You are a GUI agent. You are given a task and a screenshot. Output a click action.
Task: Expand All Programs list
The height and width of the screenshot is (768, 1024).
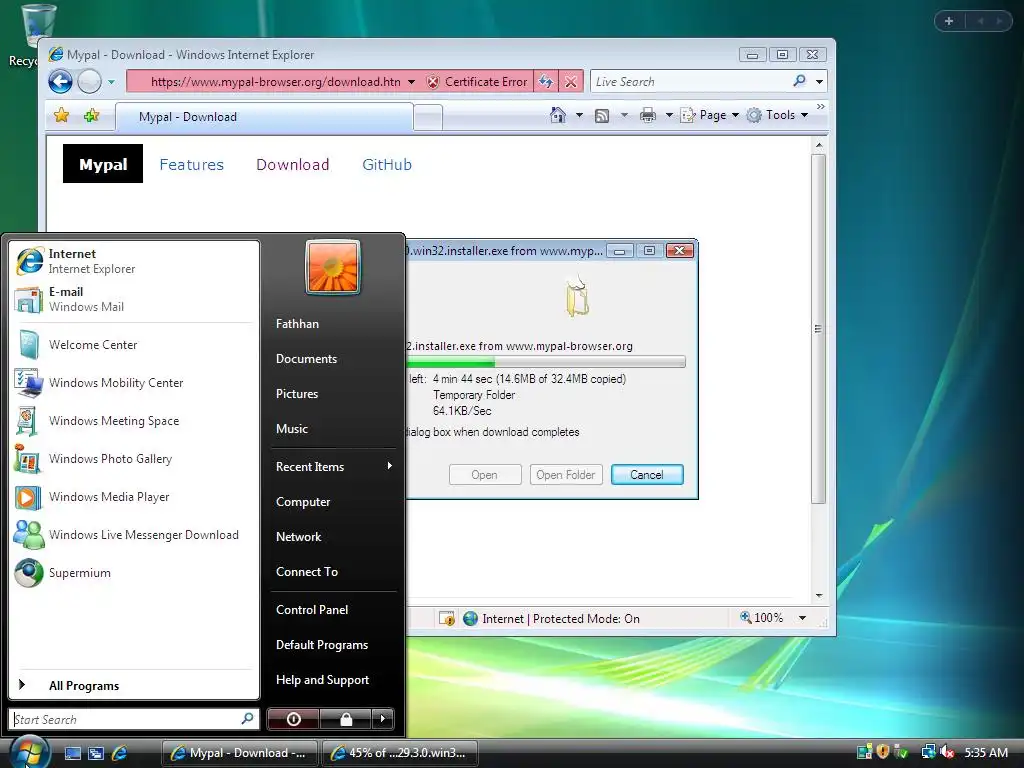pyautogui.click(x=133, y=685)
